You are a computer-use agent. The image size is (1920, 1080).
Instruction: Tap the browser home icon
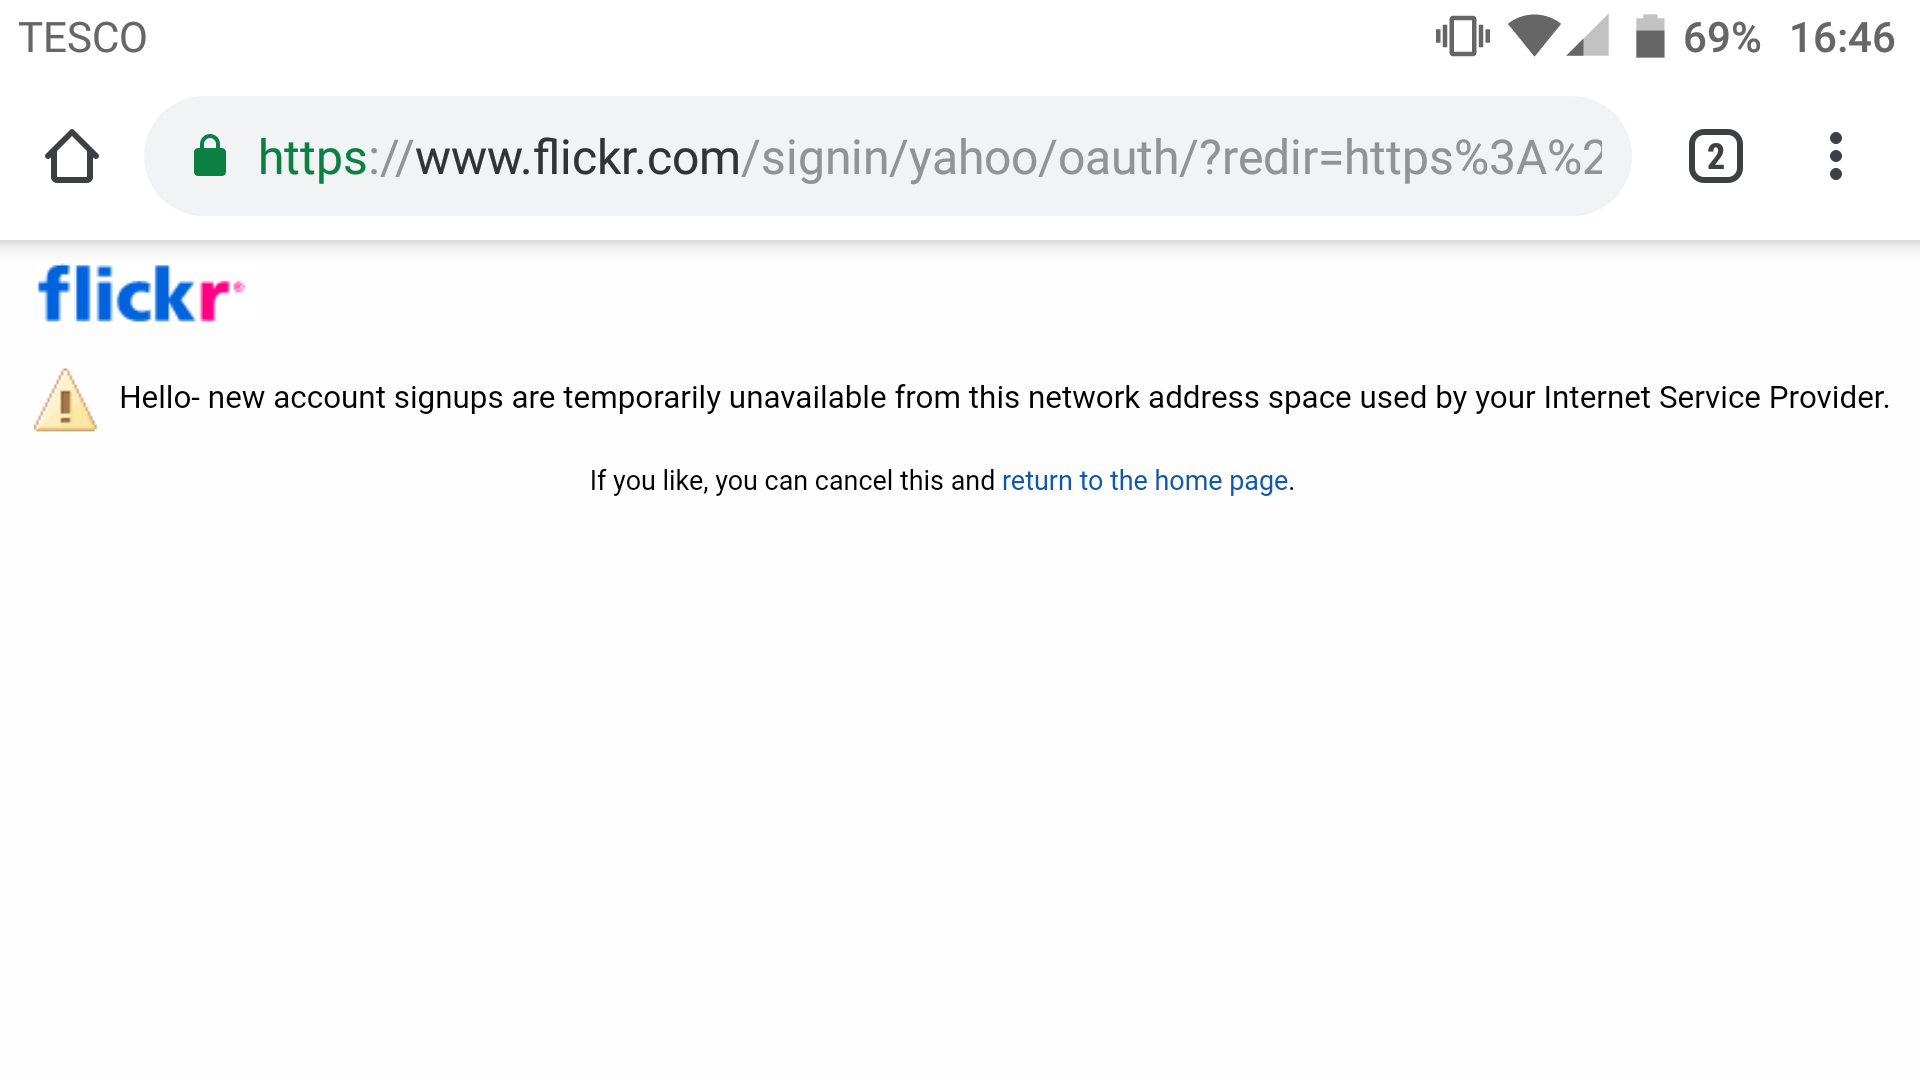tap(72, 157)
